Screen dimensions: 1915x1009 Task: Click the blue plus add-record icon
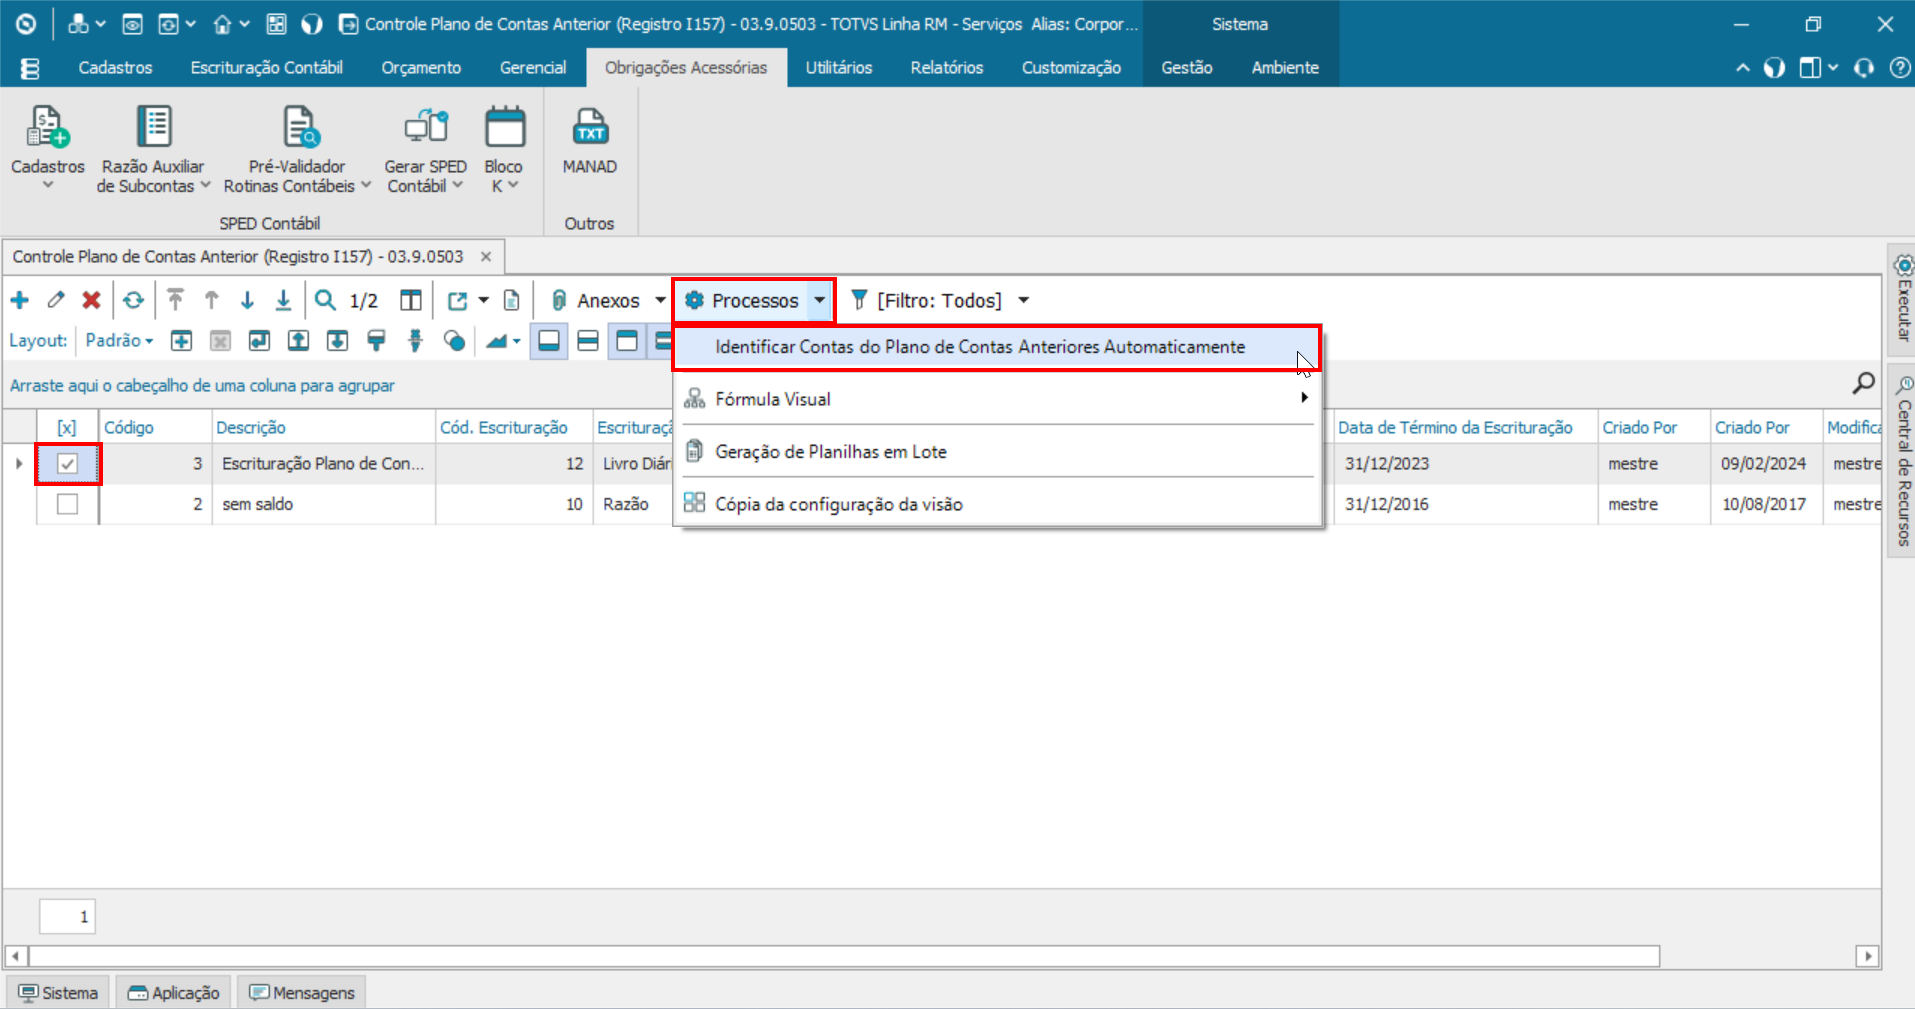[x=20, y=300]
